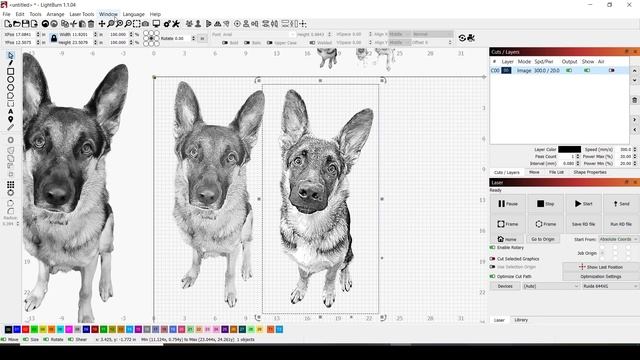Open the Laser Tools menu

click(82, 14)
